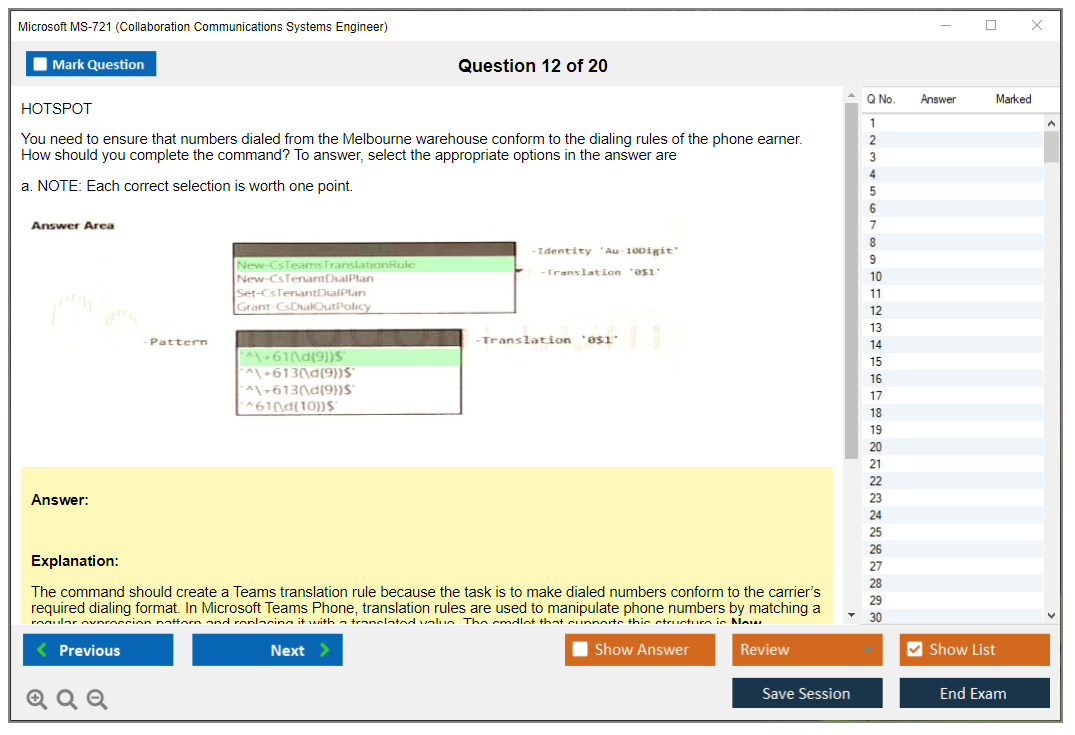The height and width of the screenshot is (735, 1075).
Task: Maximize the exam window
Action: click(x=991, y=25)
